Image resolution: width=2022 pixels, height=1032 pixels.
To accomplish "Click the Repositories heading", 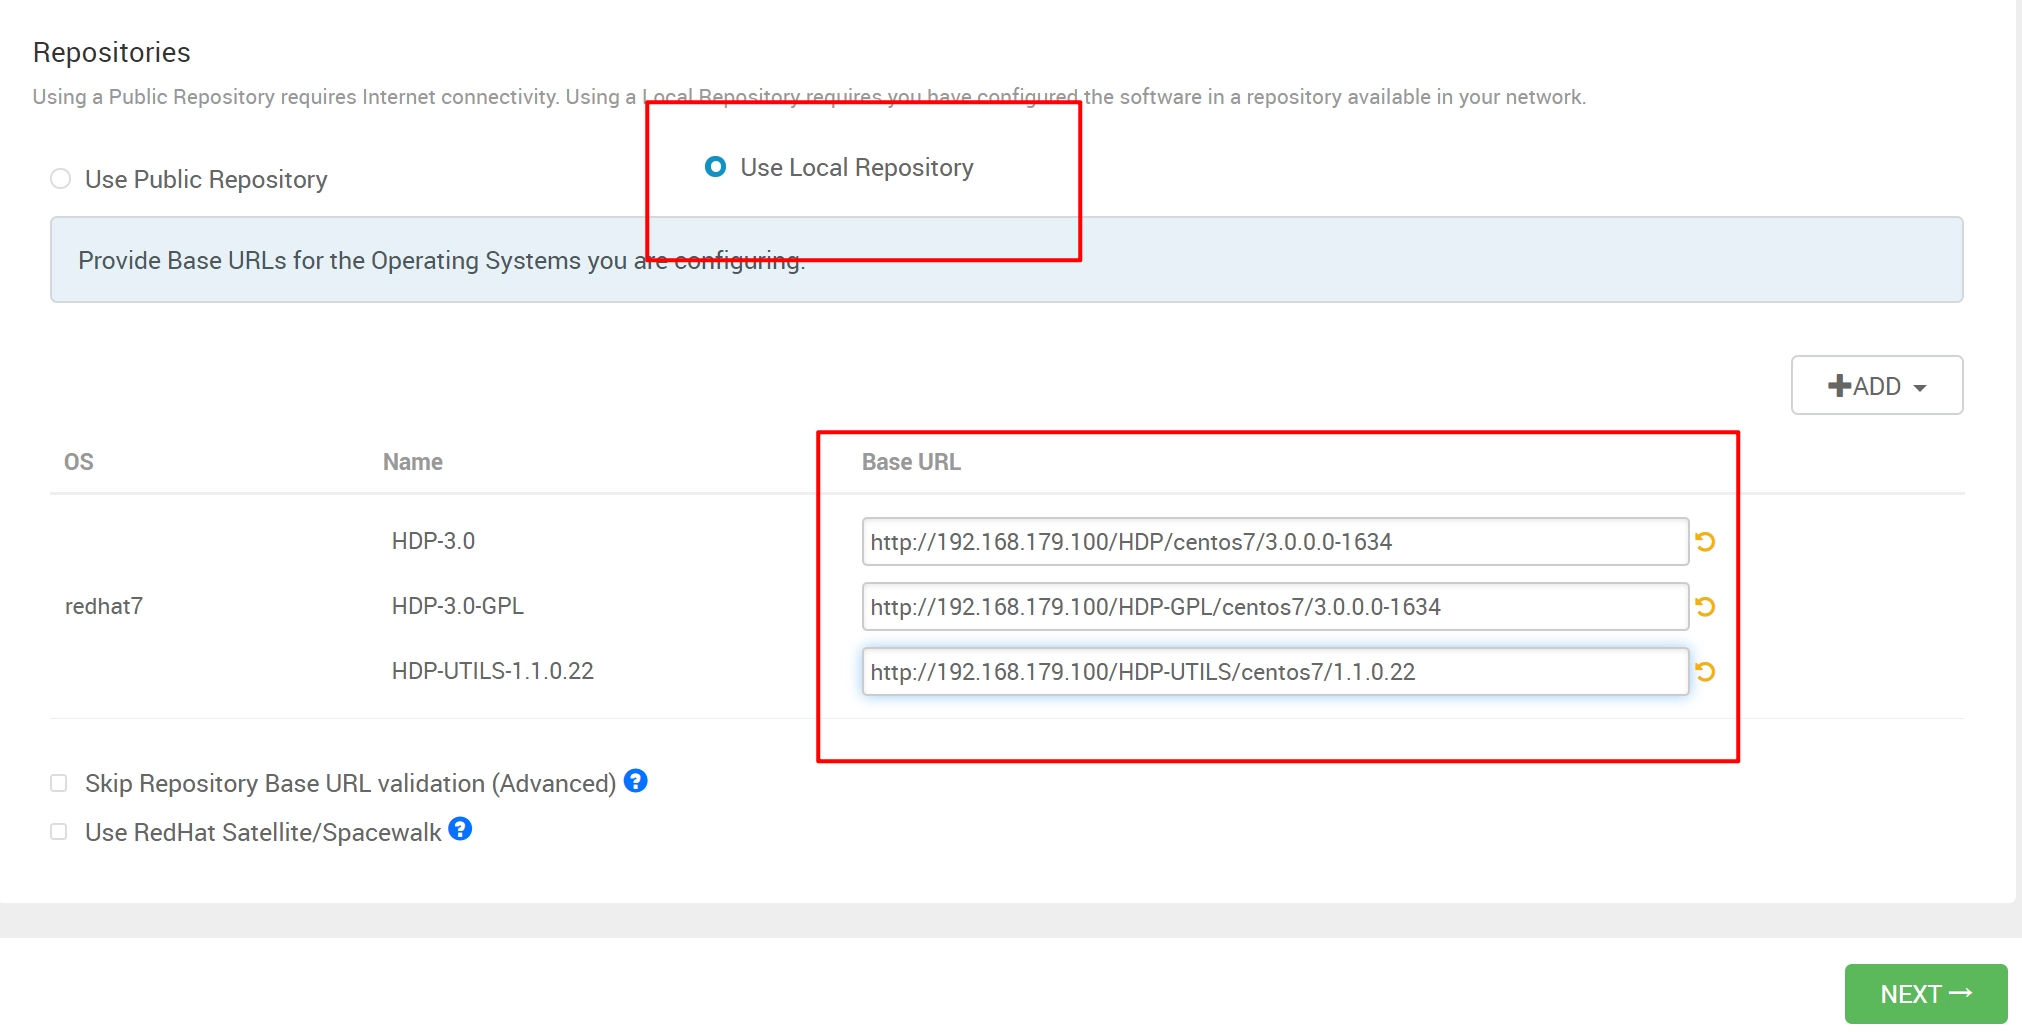I will coord(112,52).
